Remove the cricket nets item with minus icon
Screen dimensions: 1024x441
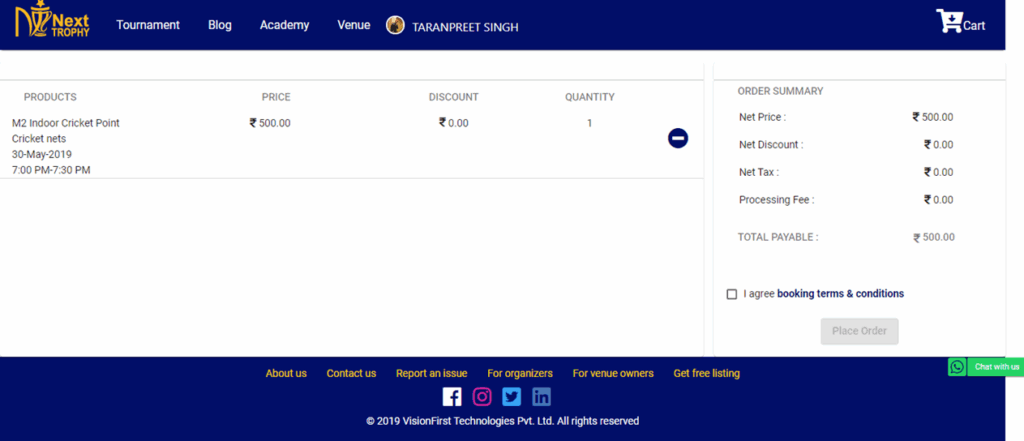pos(678,138)
